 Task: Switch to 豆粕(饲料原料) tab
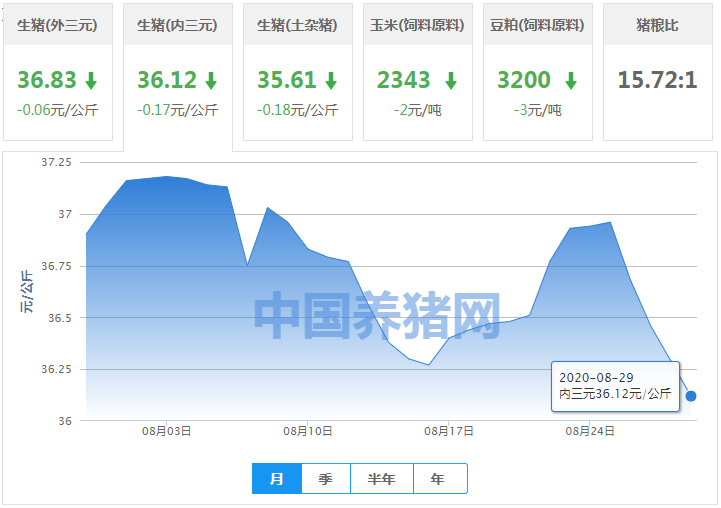pyautogui.click(x=538, y=24)
